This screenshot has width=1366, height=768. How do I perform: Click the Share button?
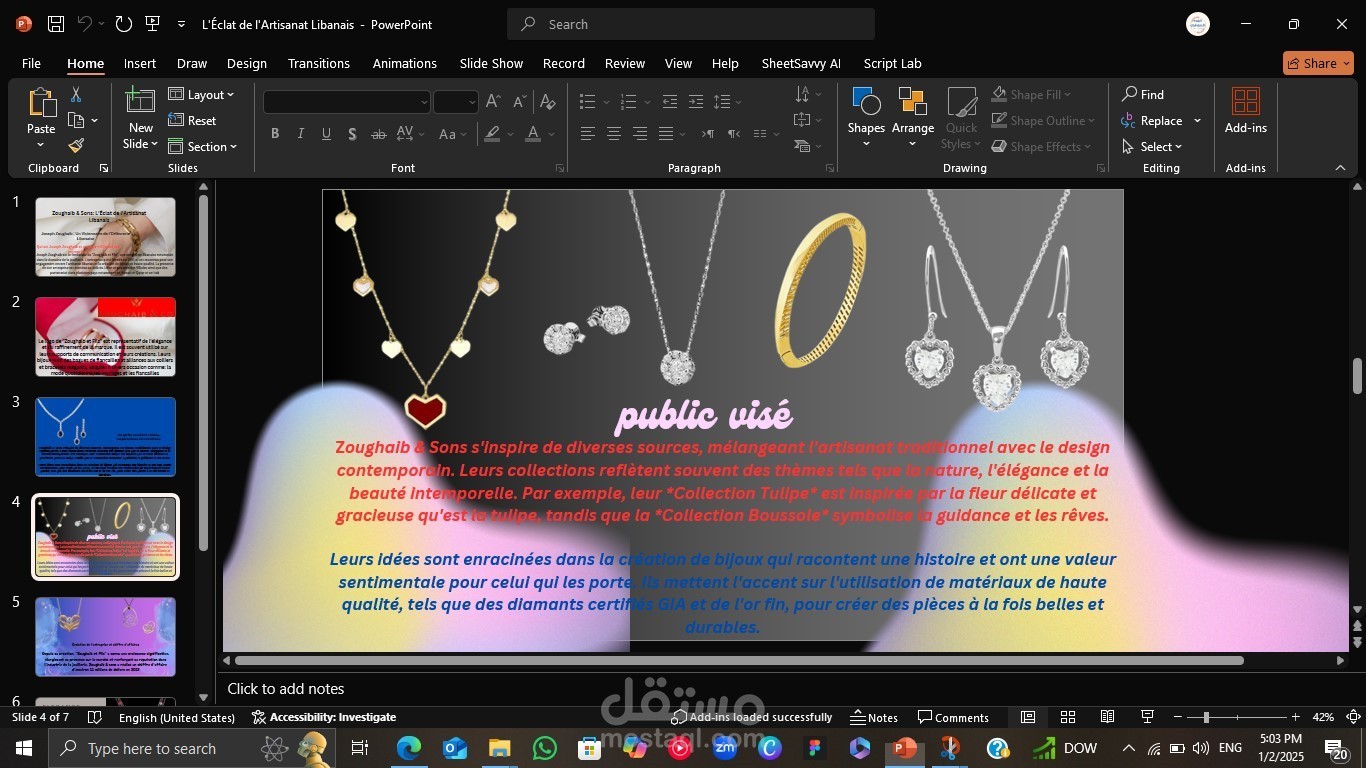click(1318, 63)
